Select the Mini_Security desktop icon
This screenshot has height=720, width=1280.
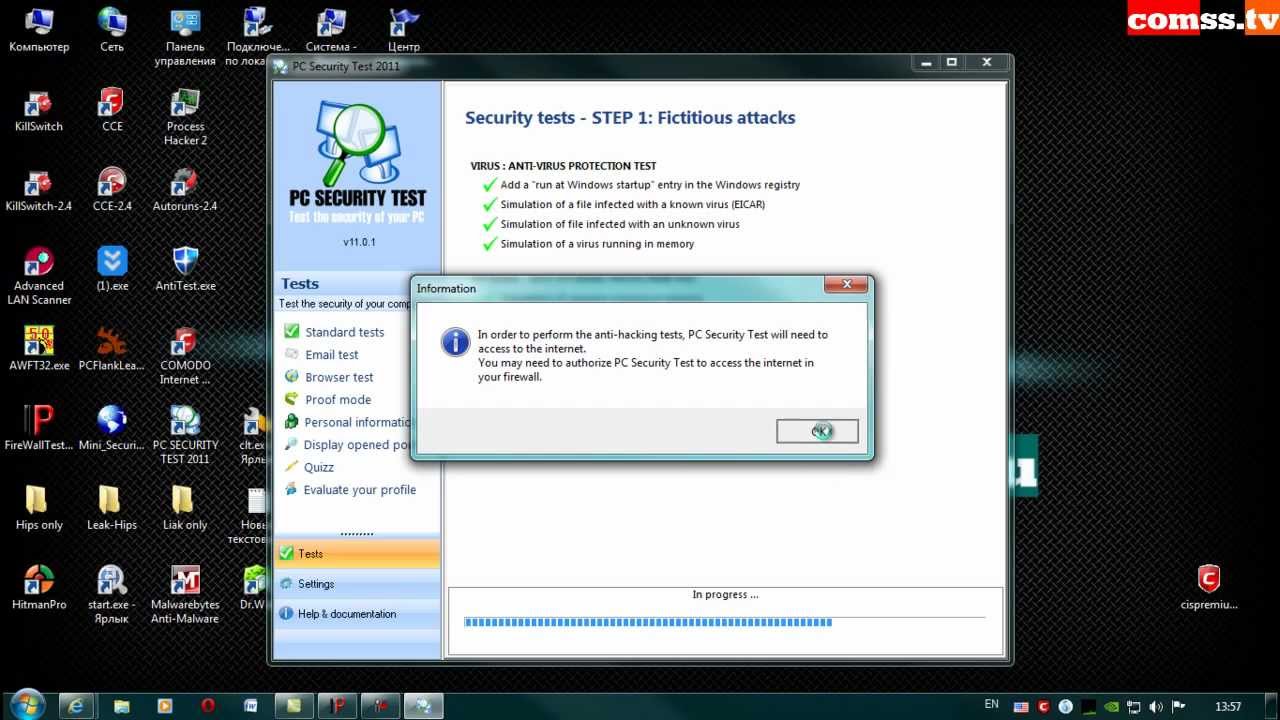coord(112,429)
